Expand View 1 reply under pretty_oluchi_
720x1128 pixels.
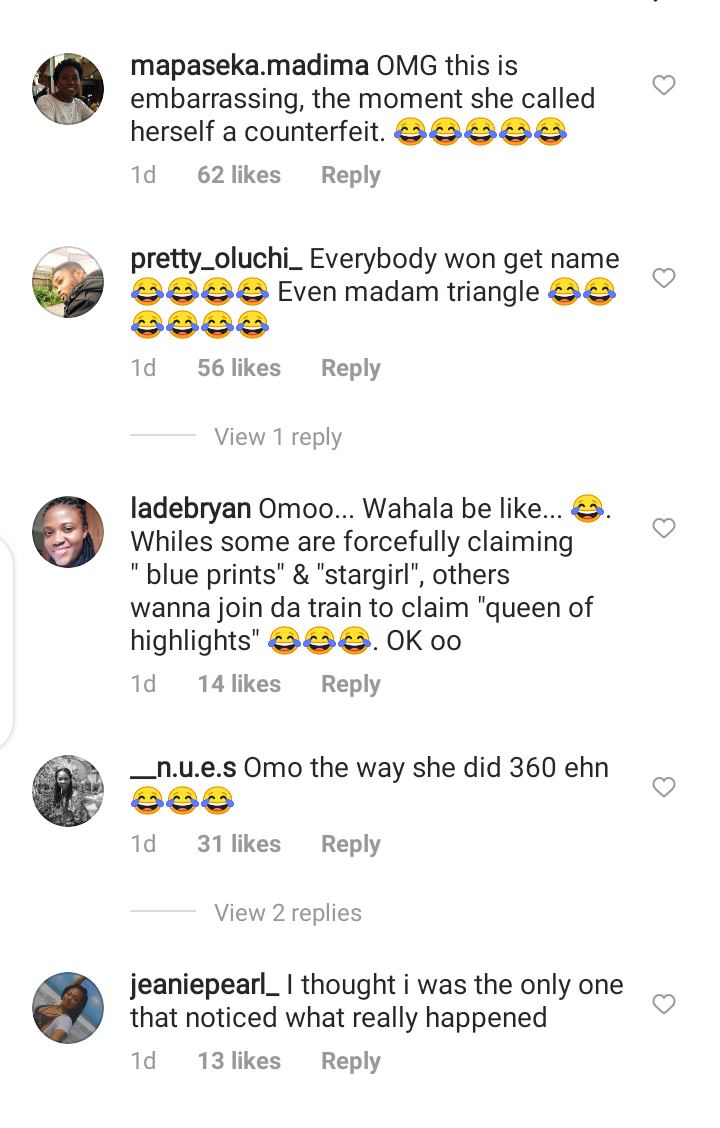(278, 437)
